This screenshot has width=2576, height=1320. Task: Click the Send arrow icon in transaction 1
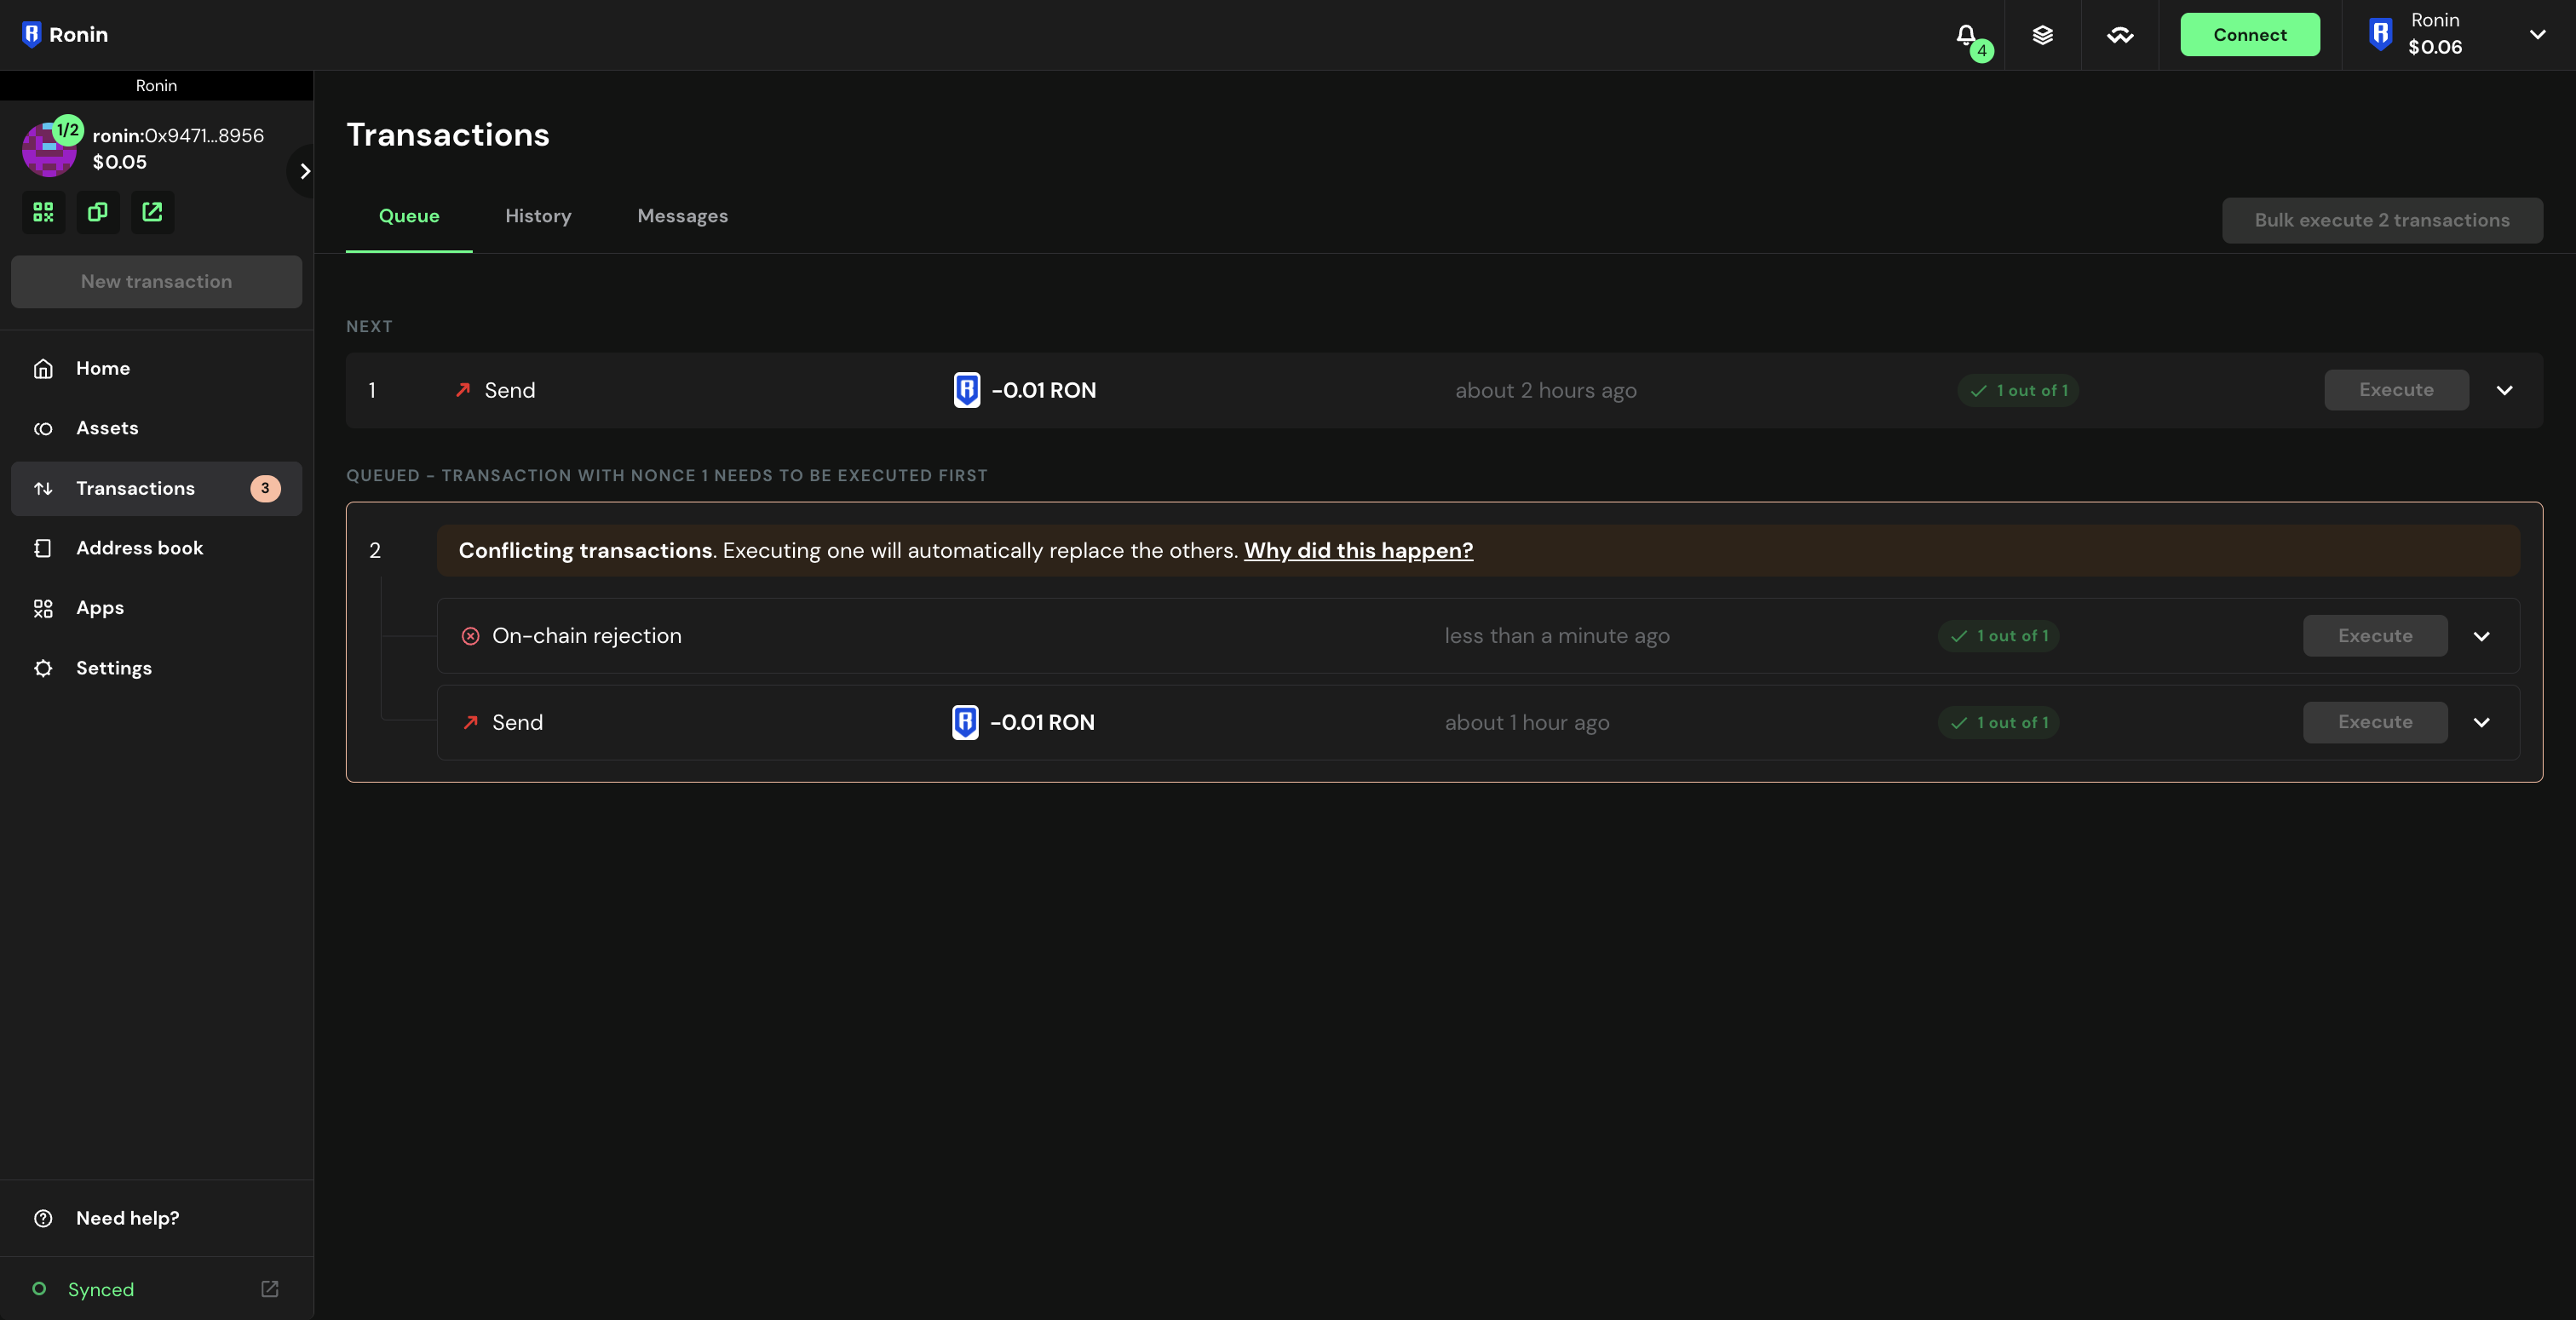[x=463, y=390]
